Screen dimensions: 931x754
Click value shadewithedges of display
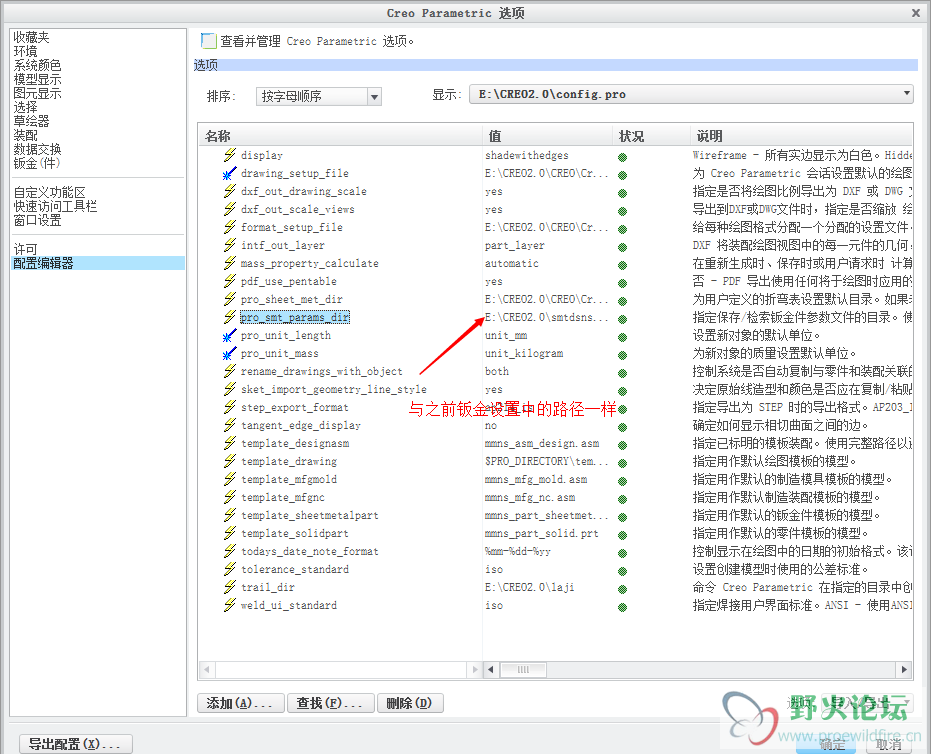click(x=527, y=155)
